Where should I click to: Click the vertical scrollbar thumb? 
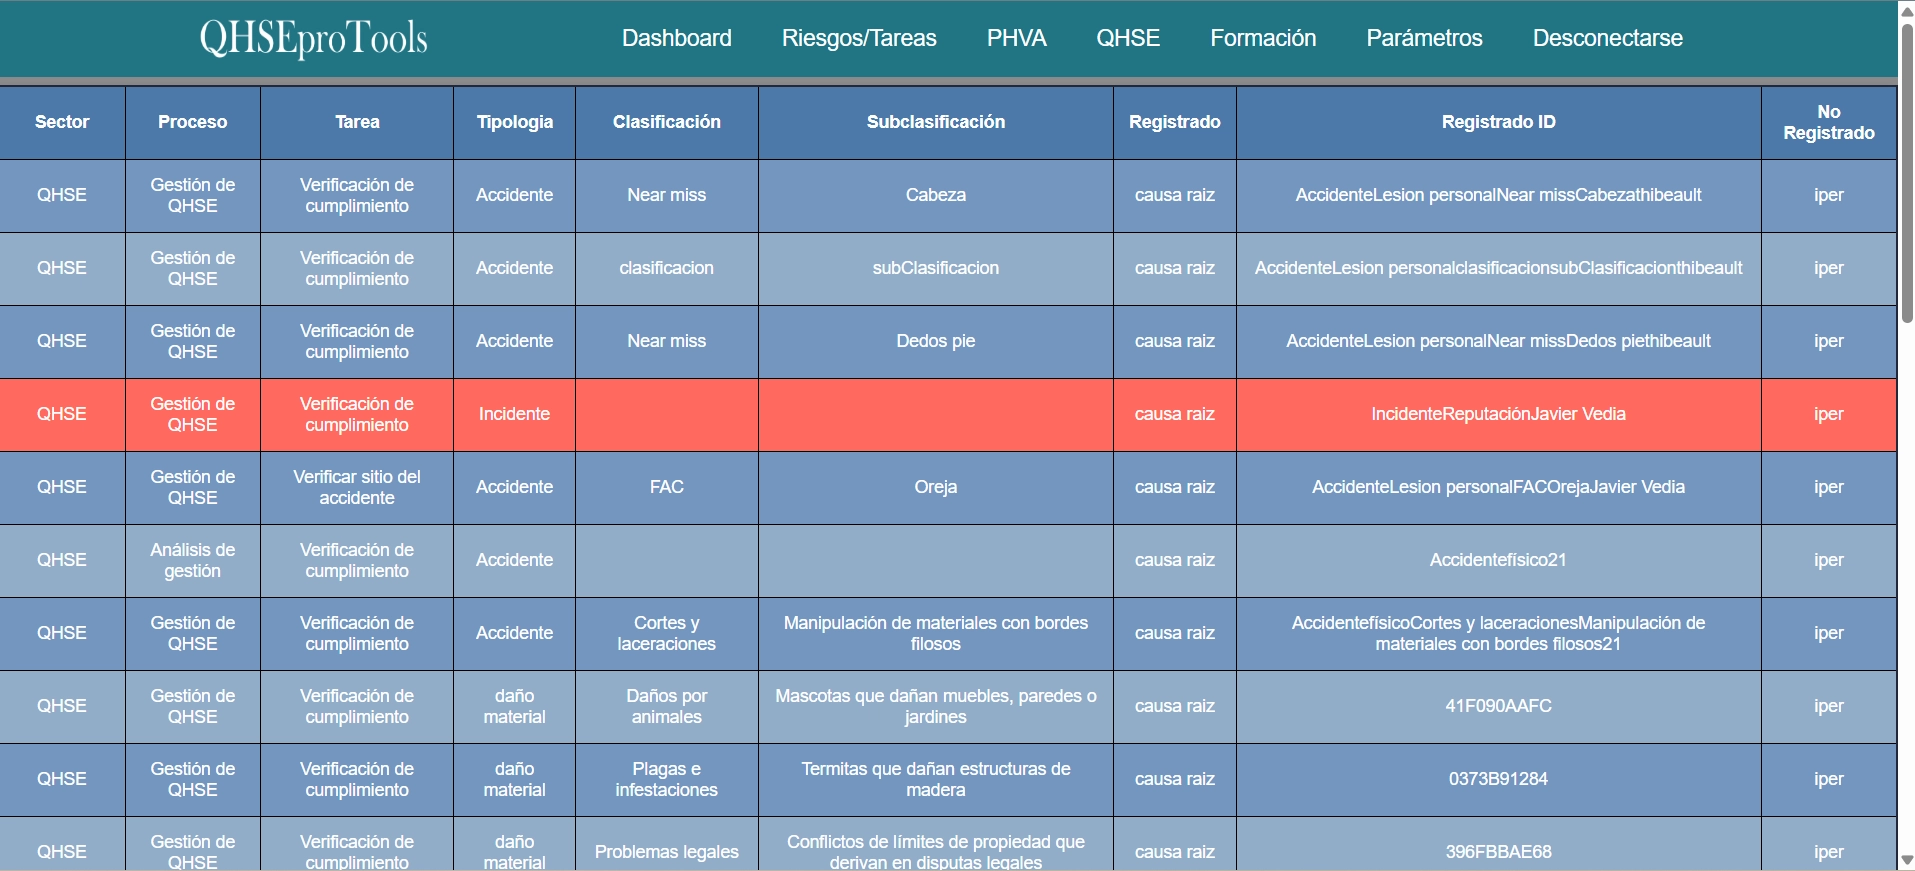pyautogui.click(x=1906, y=170)
